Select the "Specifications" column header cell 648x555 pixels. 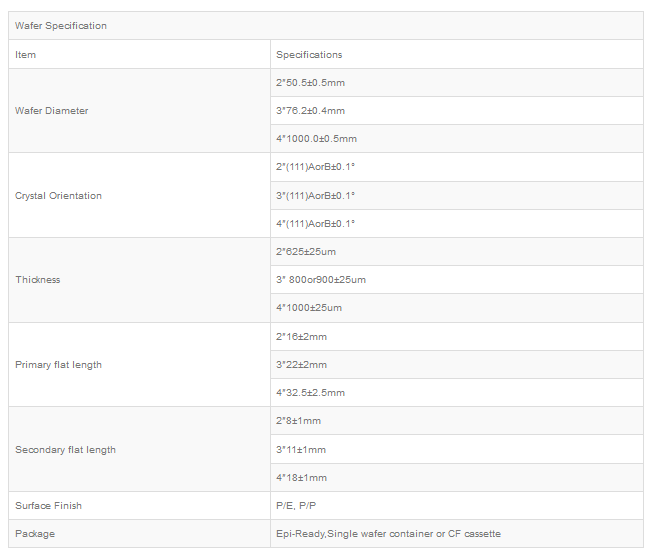pos(309,55)
